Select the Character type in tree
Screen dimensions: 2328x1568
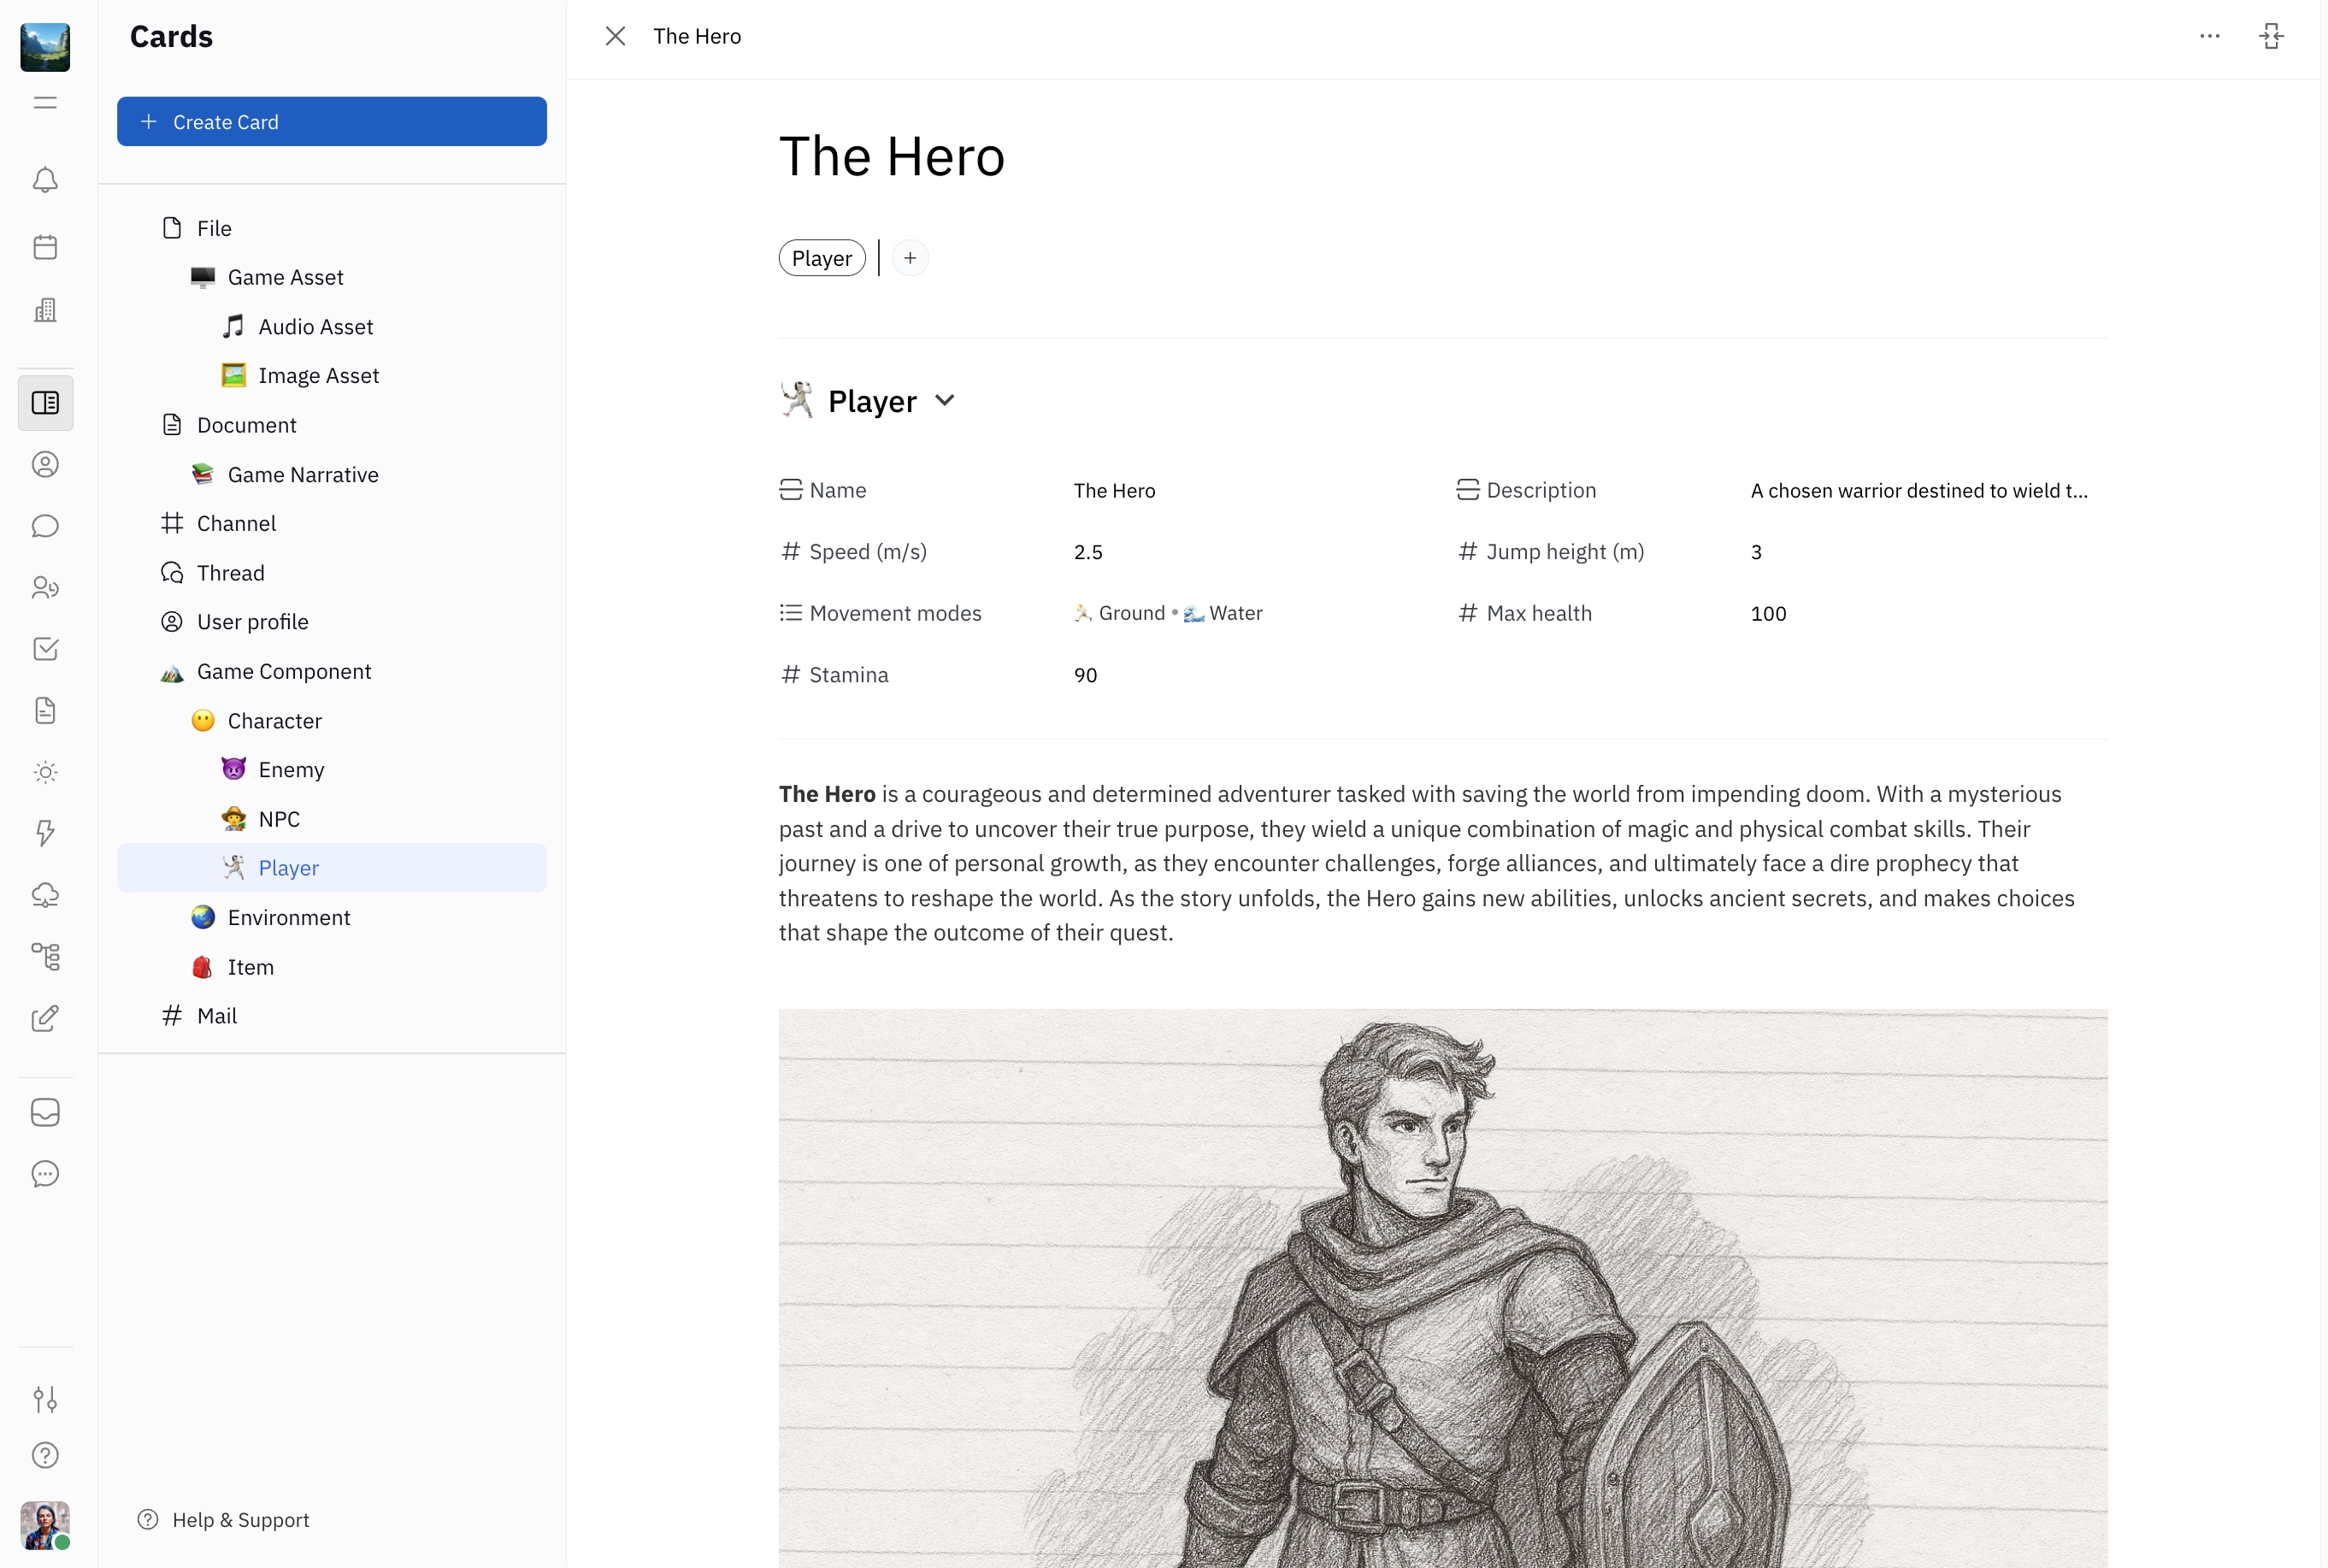point(274,721)
